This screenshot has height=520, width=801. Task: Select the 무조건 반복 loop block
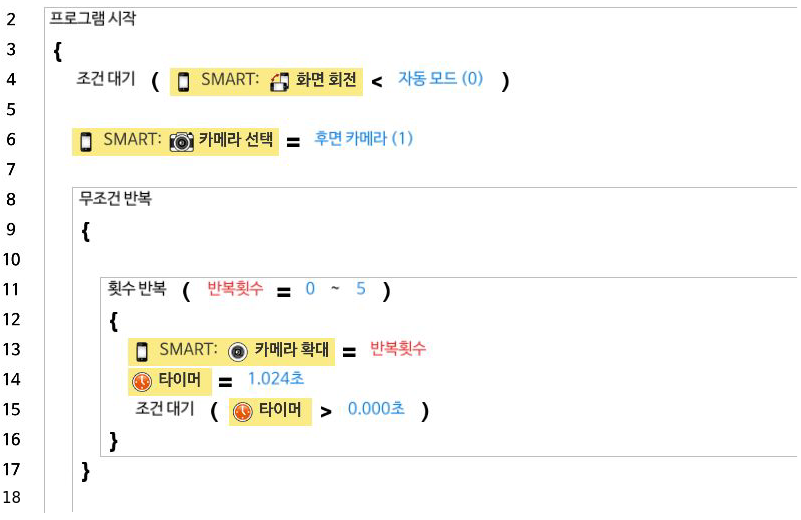[x=115, y=199]
